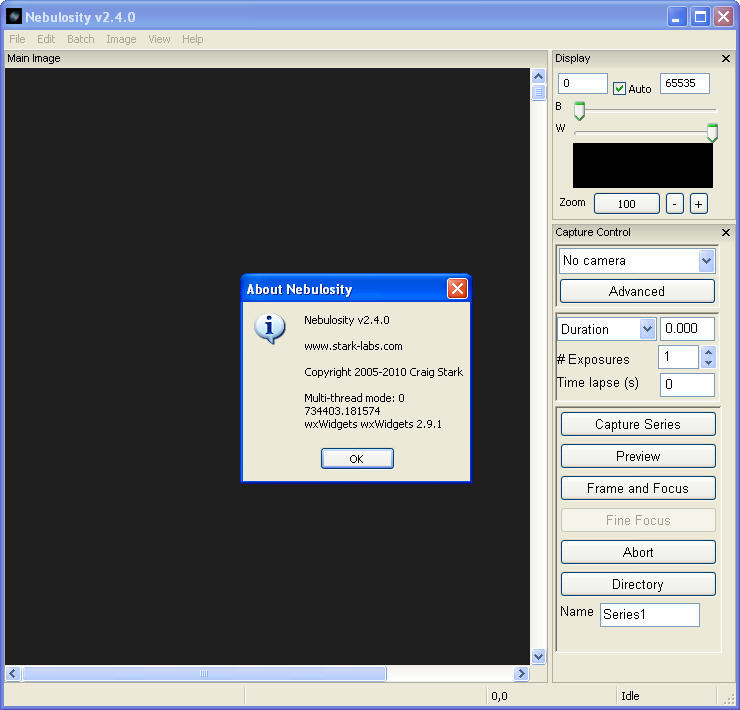Screen dimensions: 740x710
Task: Click the Nebulosity app icon in title bar
Action: coord(14,17)
